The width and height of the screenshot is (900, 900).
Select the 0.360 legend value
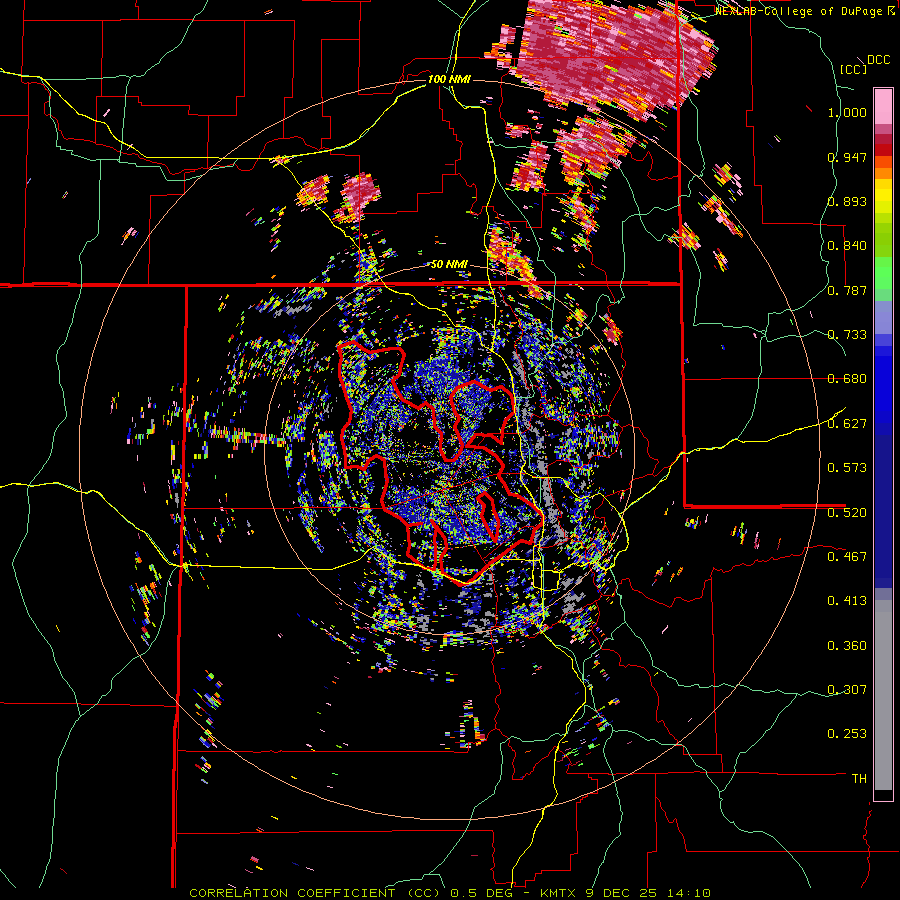point(847,646)
